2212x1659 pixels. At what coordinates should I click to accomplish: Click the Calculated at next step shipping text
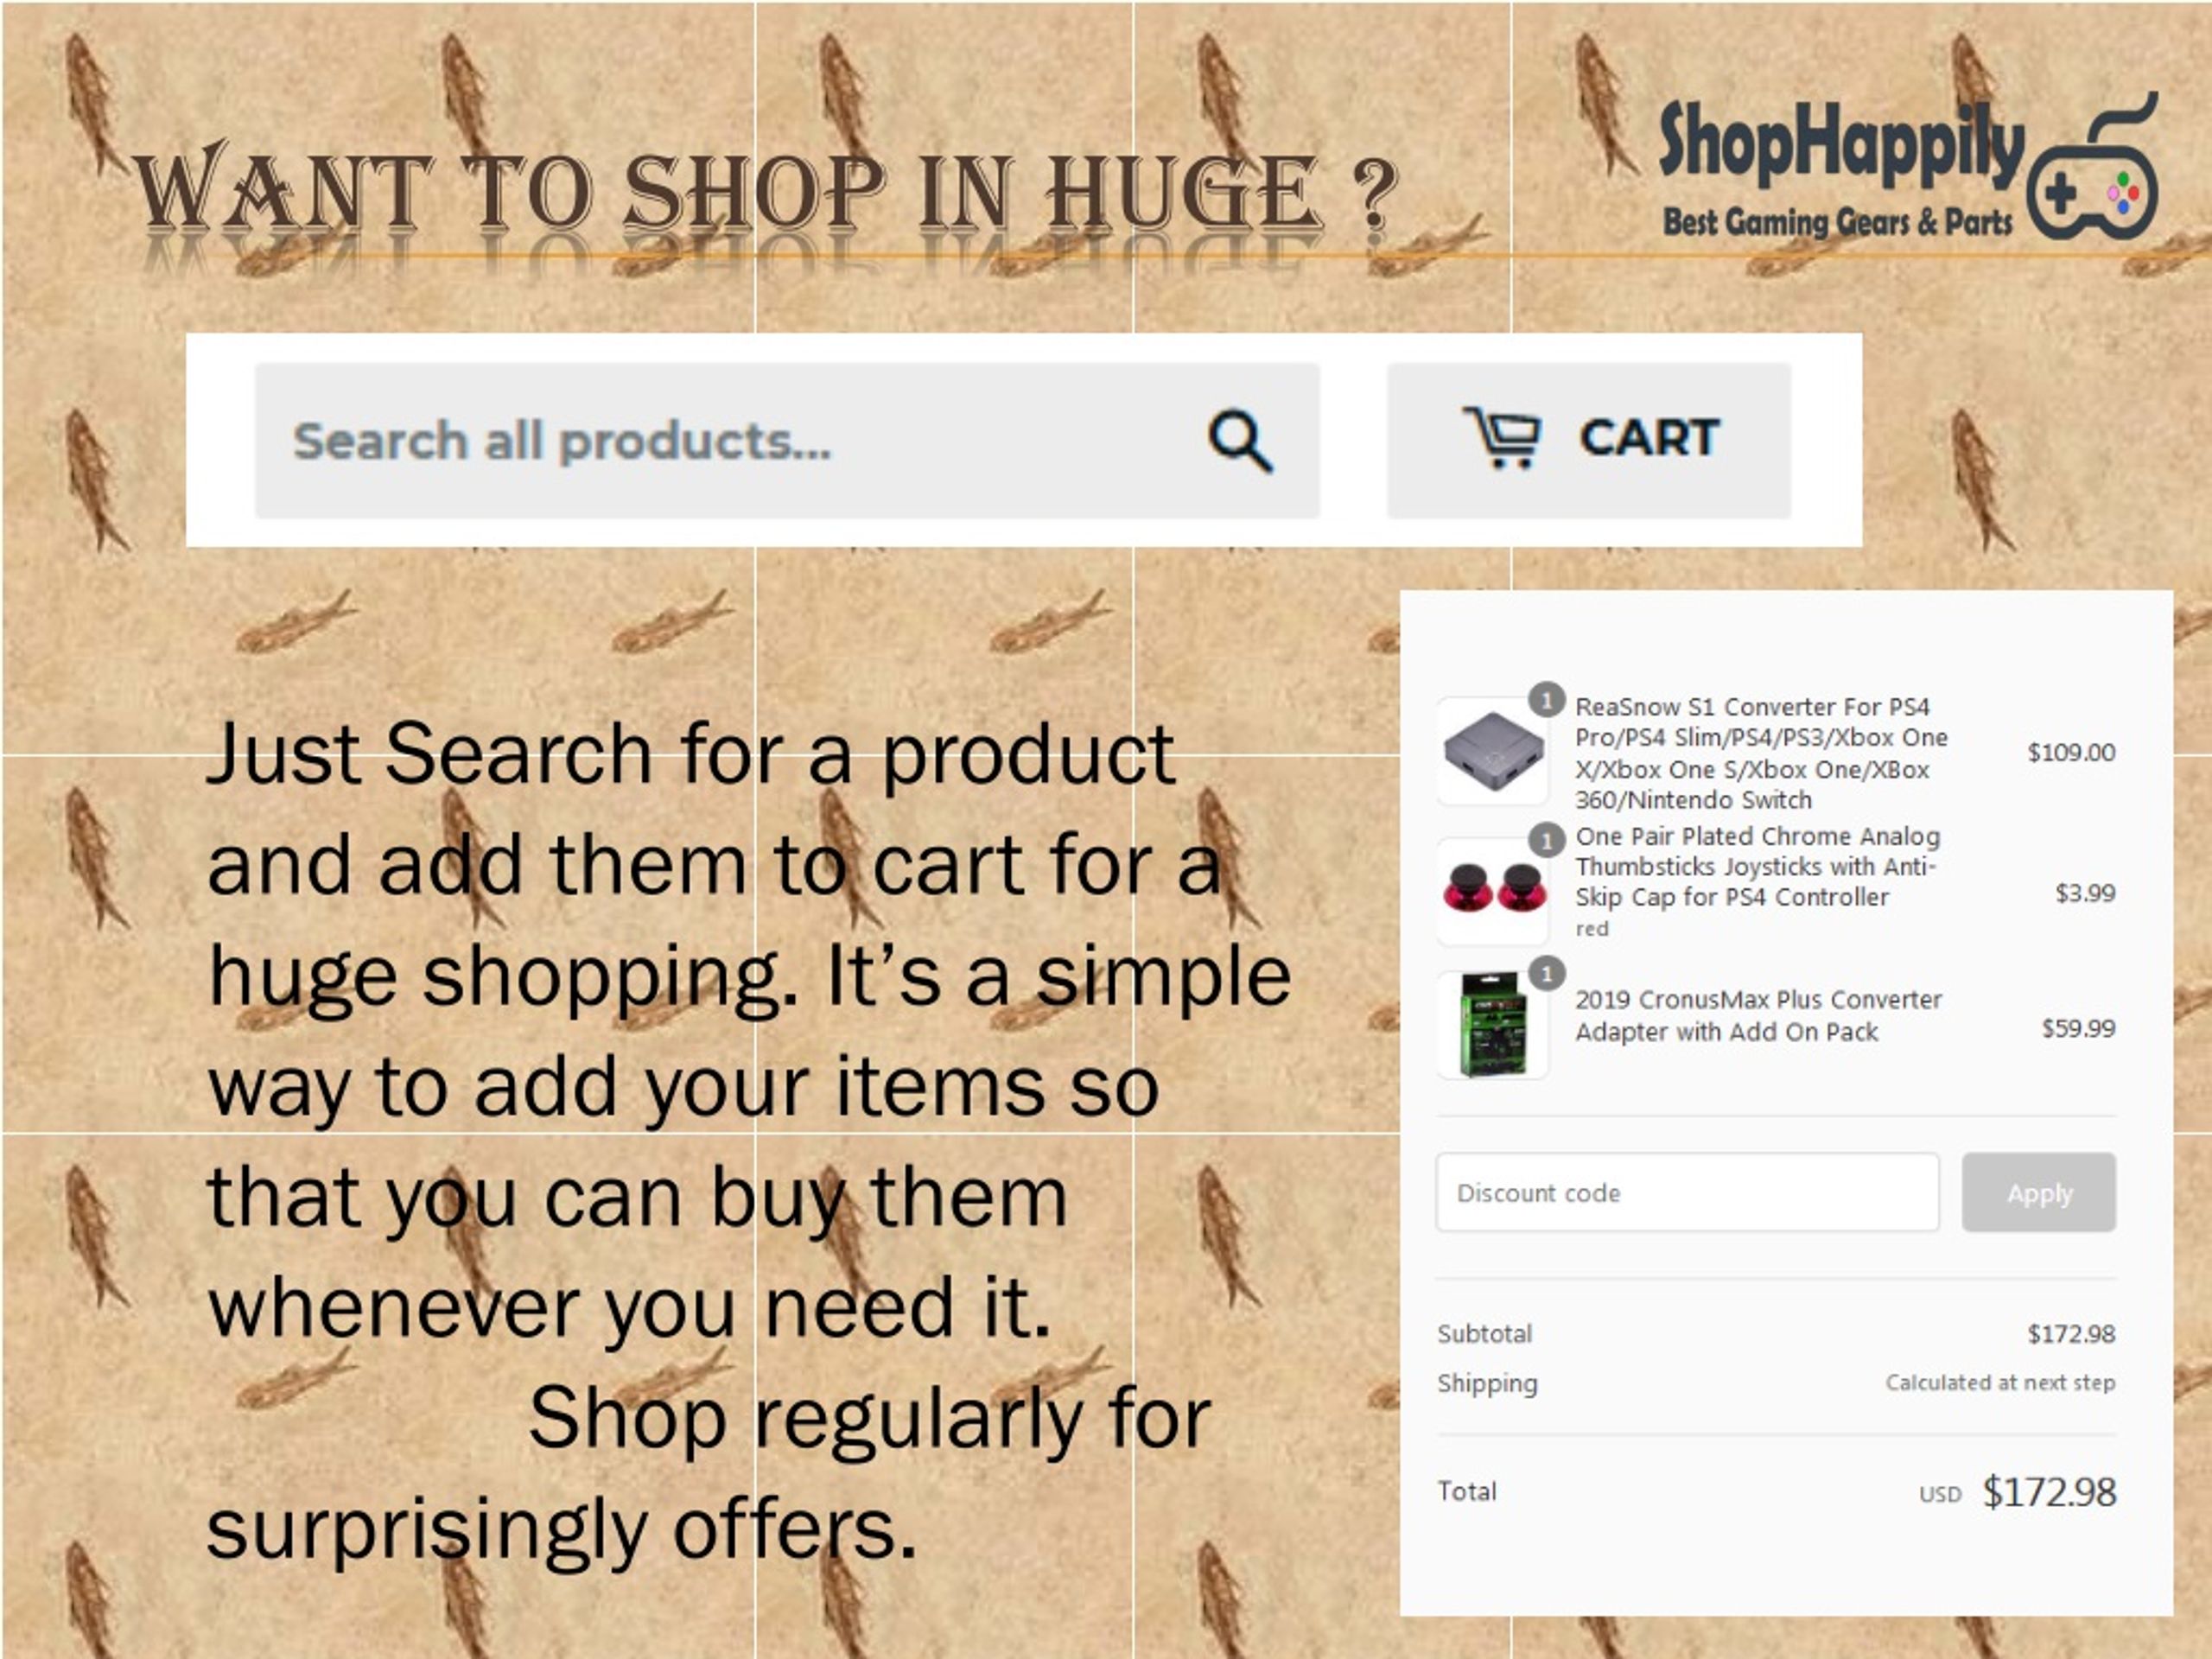coord(2000,1382)
